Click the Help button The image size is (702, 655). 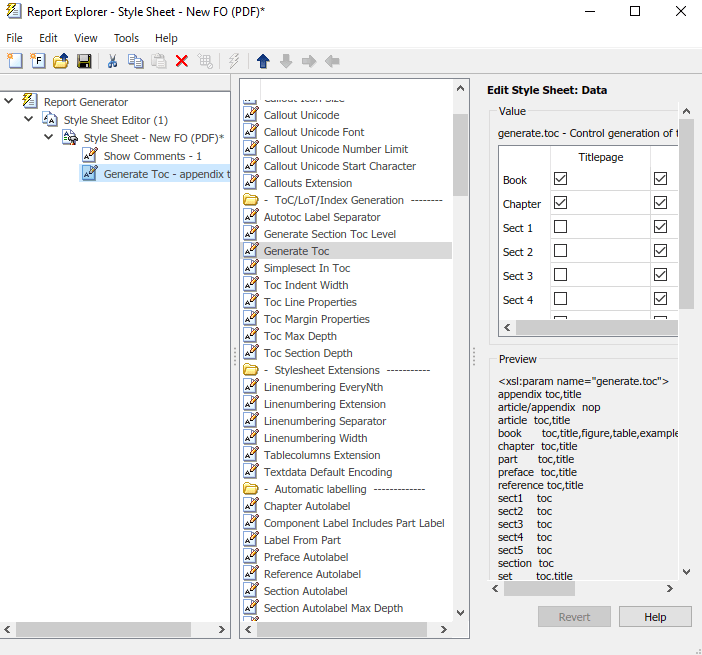click(x=655, y=617)
